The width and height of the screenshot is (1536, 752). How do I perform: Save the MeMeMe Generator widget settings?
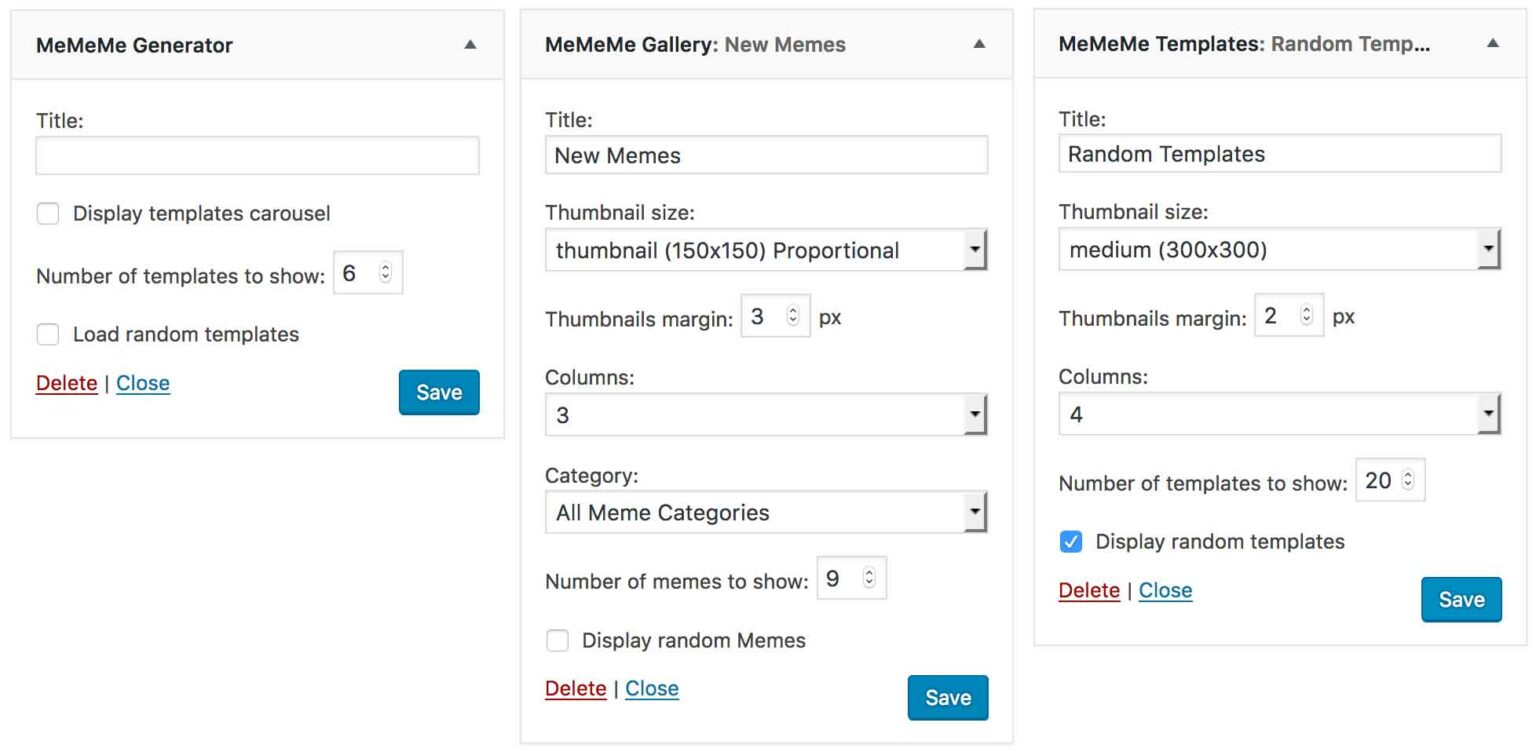[438, 392]
